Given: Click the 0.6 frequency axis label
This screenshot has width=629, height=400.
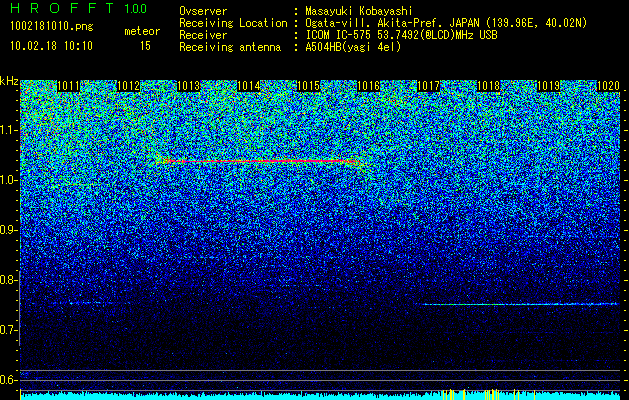Looking at the screenshot, I should pyautogui.click(x=8, y=380).
